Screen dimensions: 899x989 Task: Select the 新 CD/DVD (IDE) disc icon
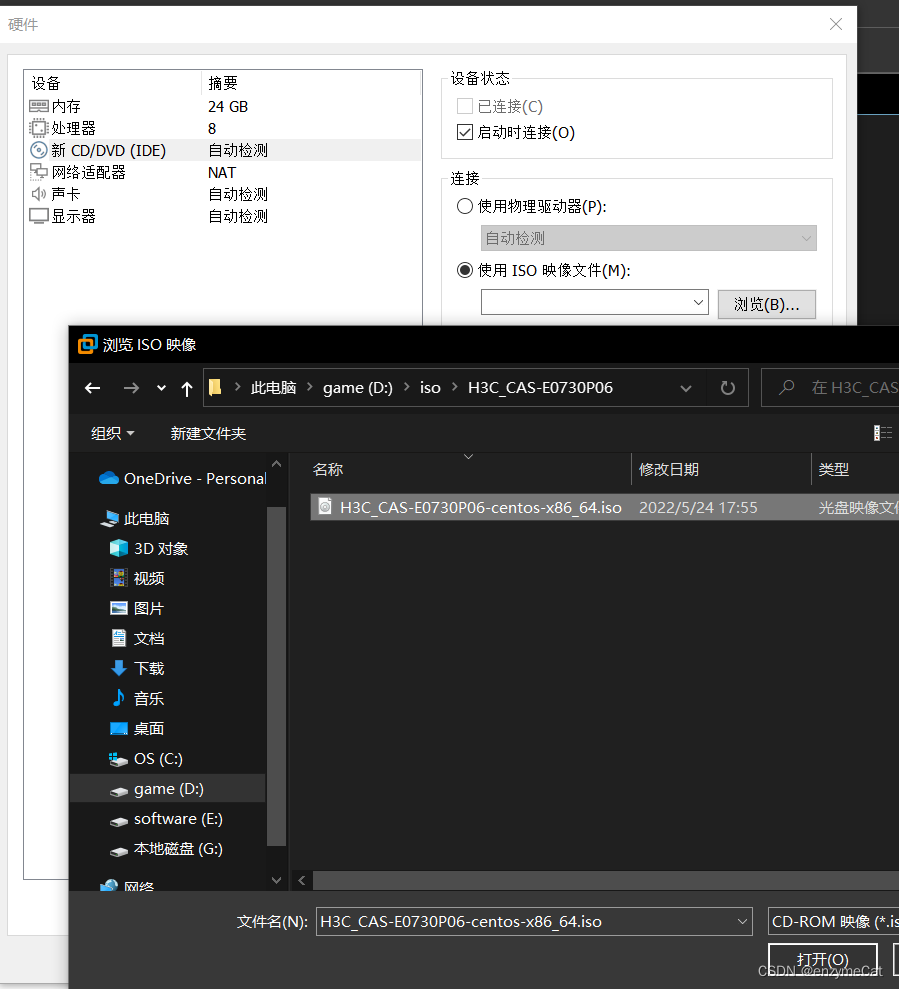click(x=38, y=150)
